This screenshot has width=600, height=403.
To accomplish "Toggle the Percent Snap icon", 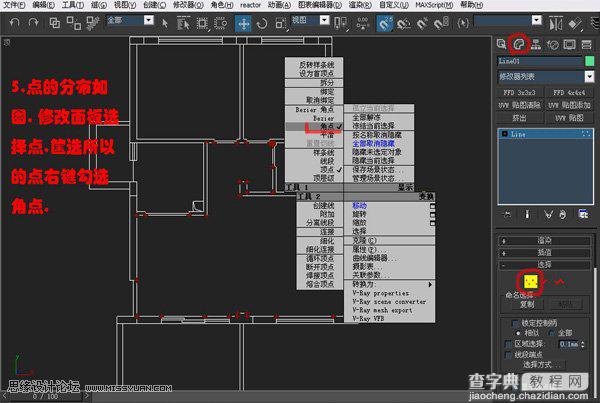I will coord(422,24).
